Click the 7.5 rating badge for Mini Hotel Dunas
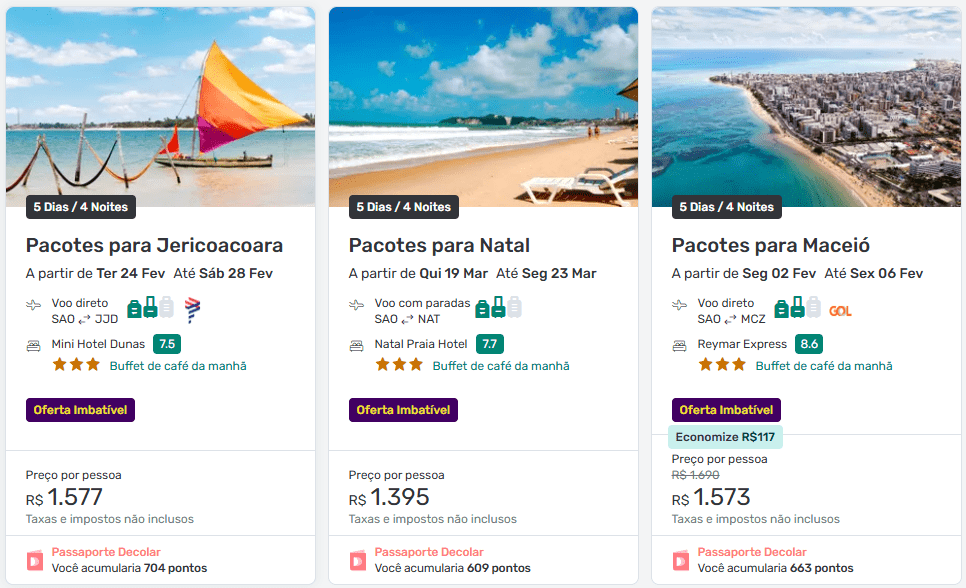This screenshot has height=588, width=966. (x=167, y=344)
